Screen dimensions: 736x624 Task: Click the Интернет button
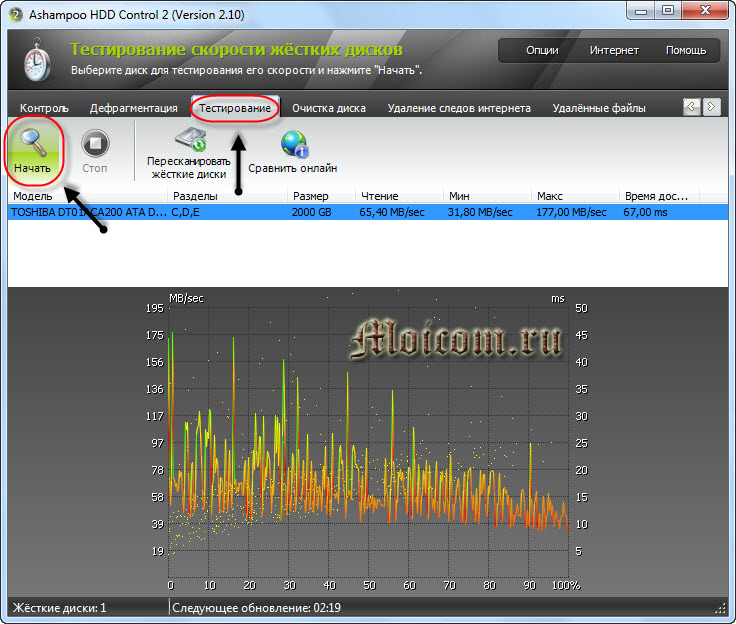click(614, 50)
